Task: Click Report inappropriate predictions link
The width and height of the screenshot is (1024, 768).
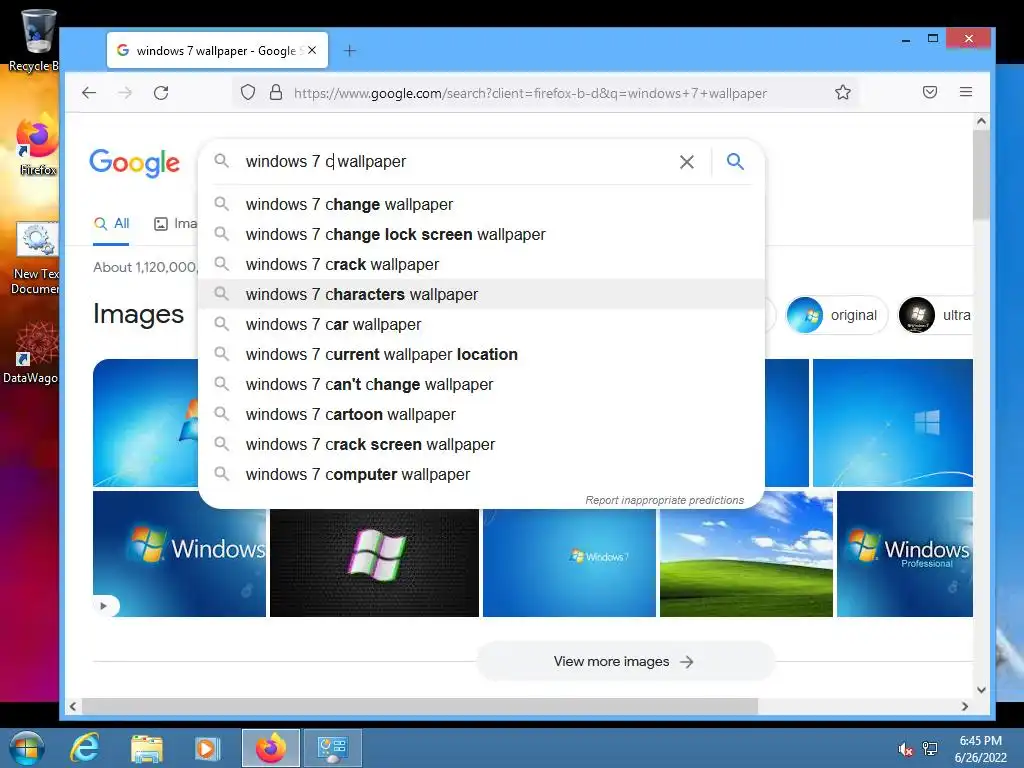Action: pos(664,500)
